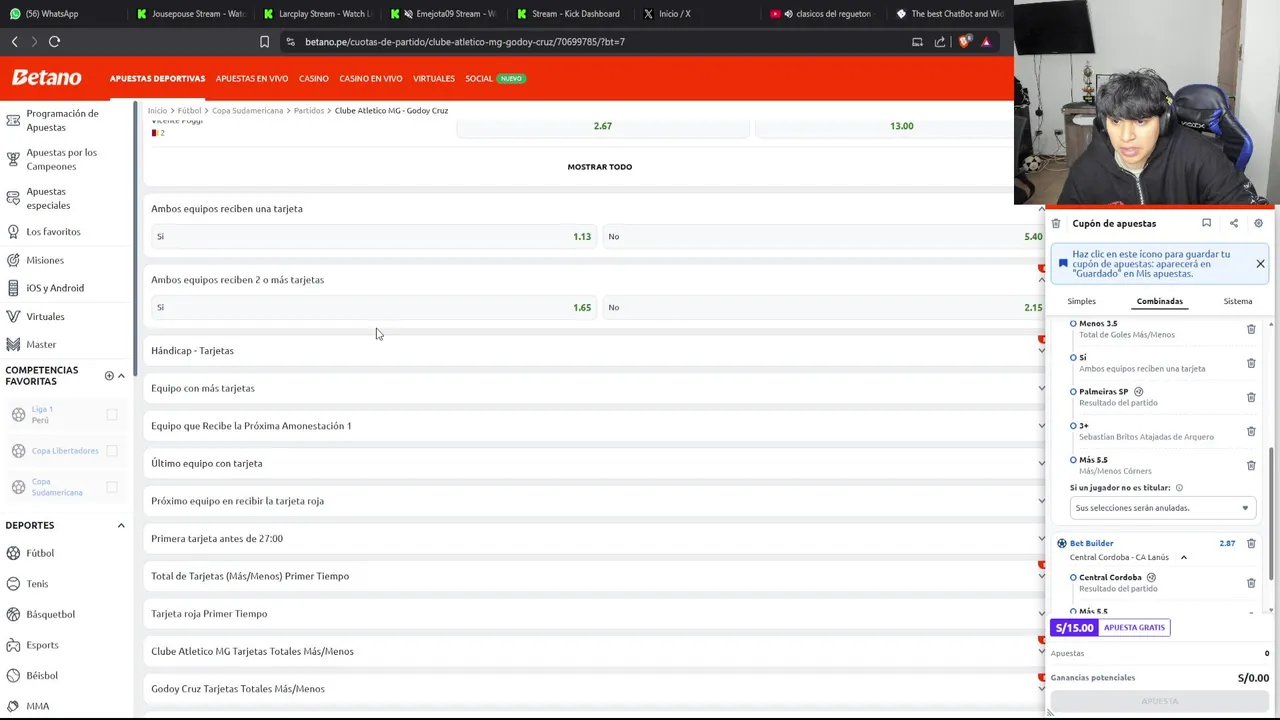Switch to Simples tab in bet slip
1280x720 pixels.
pyautogui.click(x=1081, y=301)
